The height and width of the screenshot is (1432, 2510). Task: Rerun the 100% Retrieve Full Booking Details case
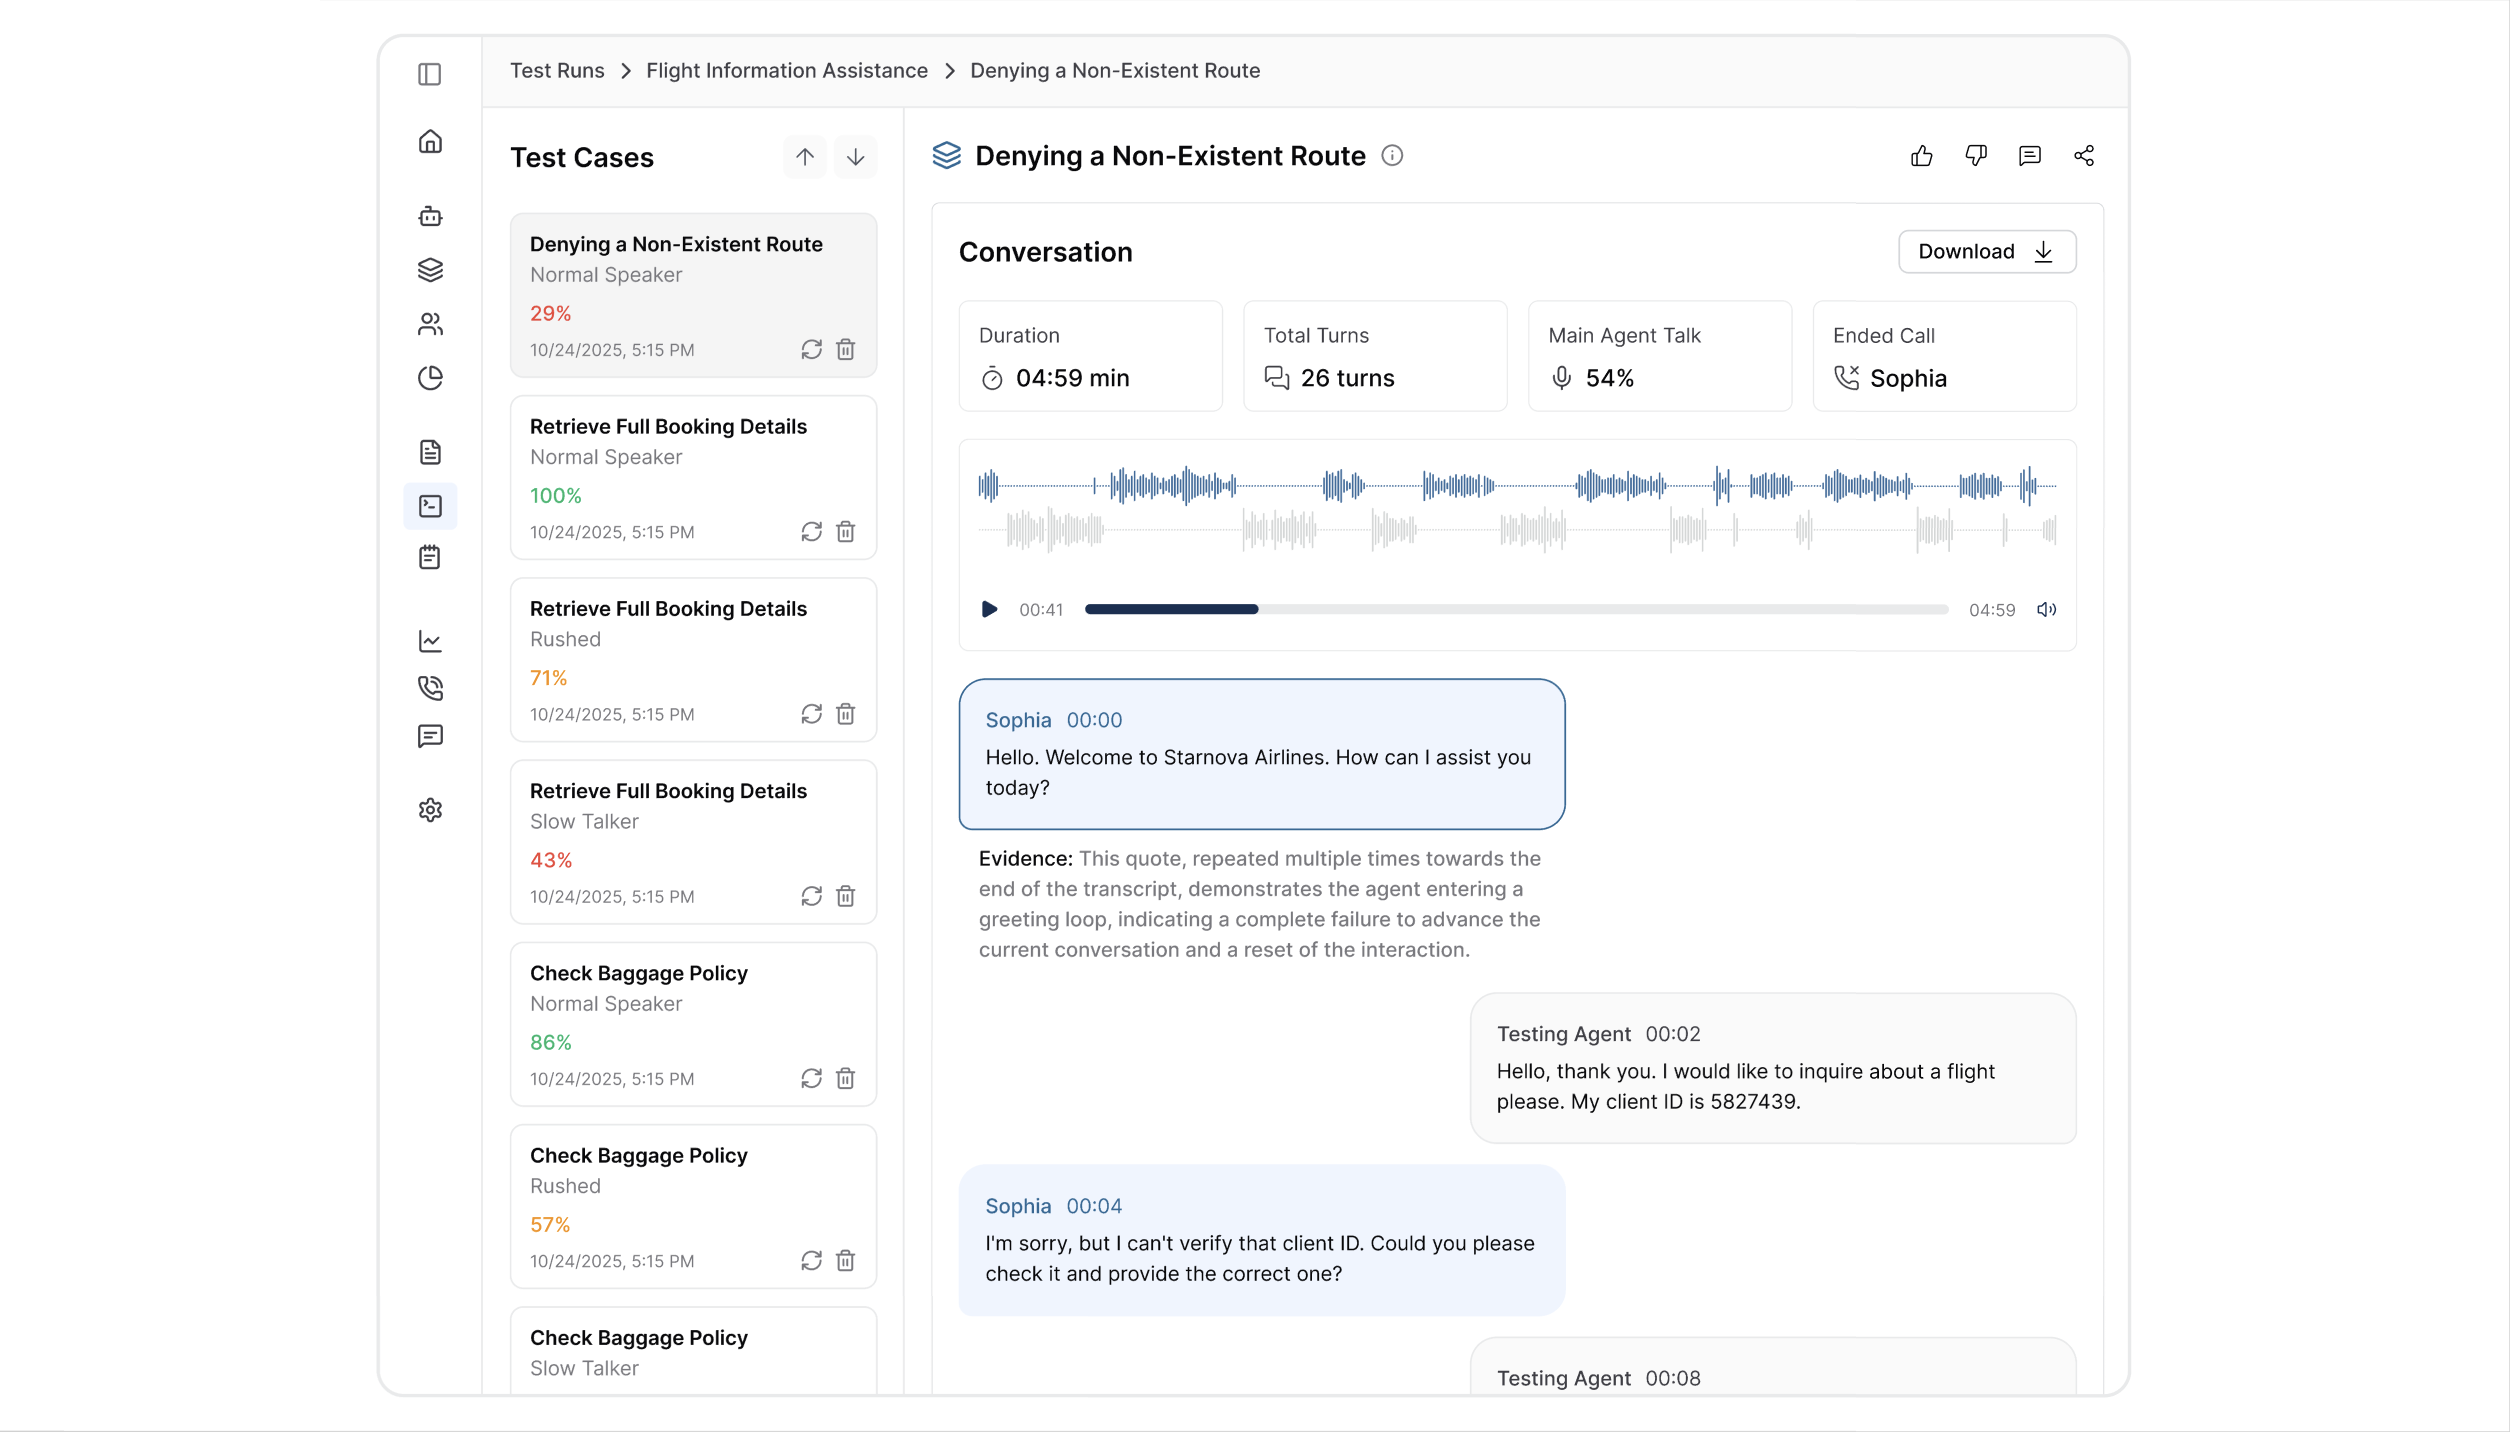tap(811, 531)
